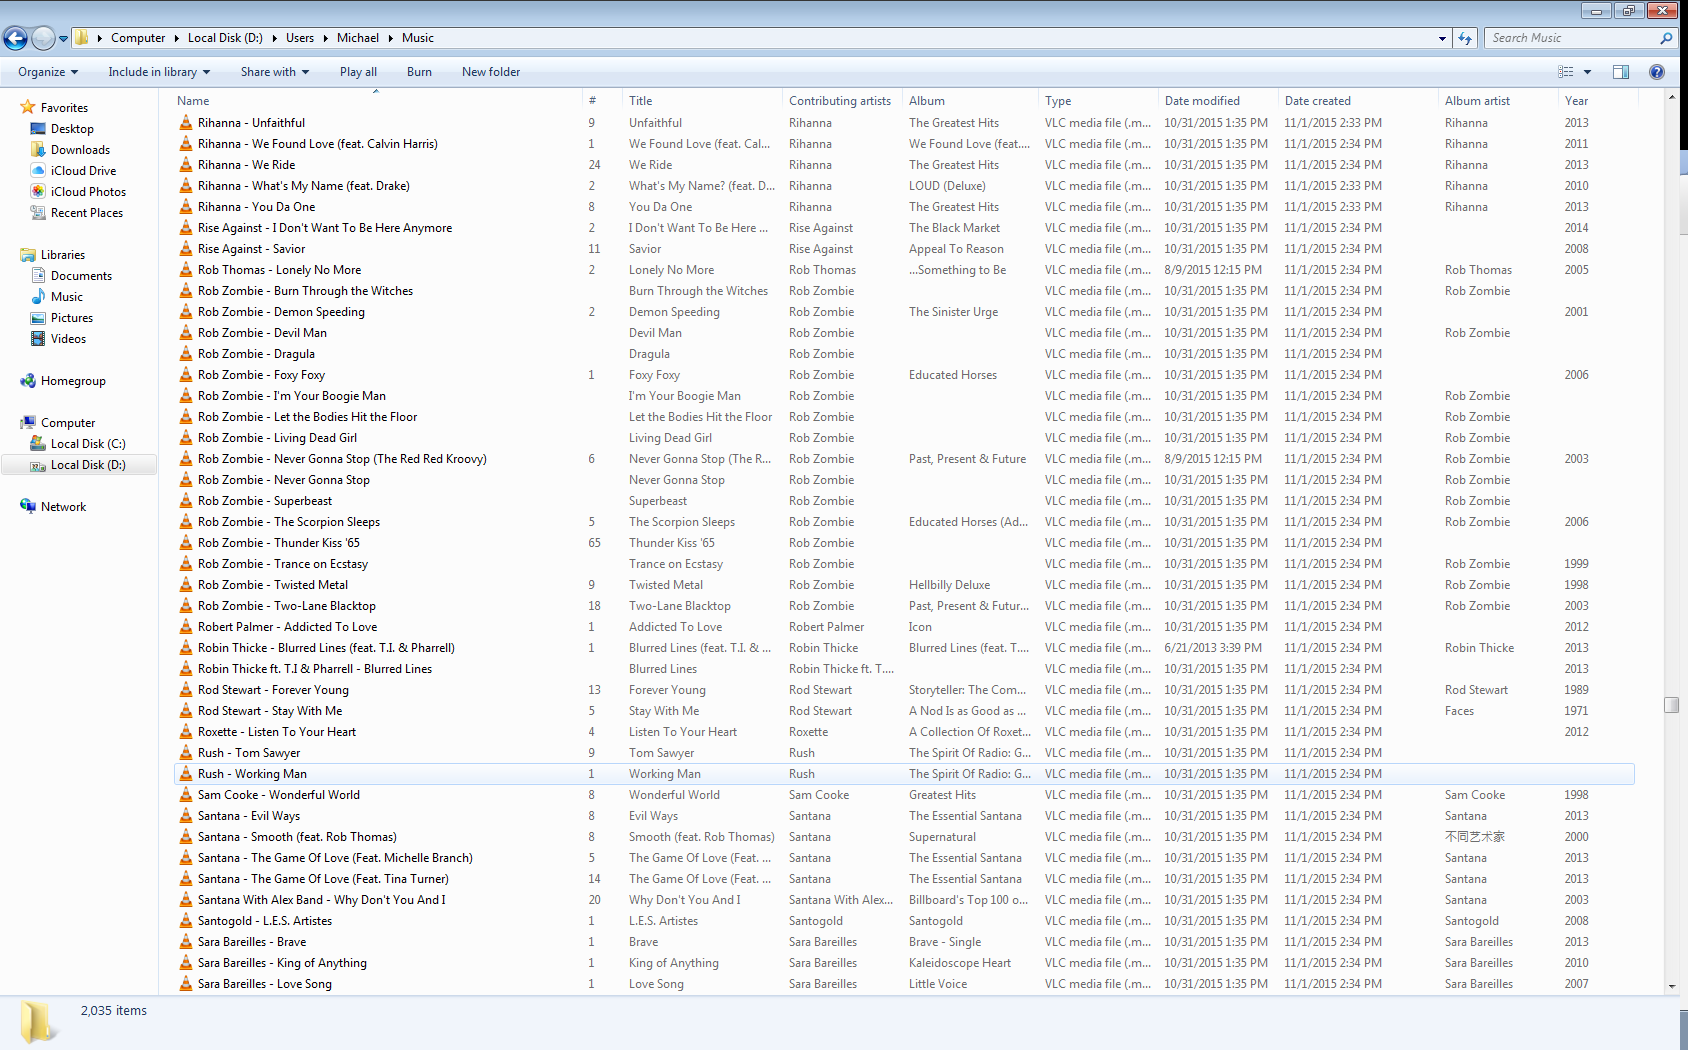The image size is (1688, 1050).
Task: Select Users in the address breadcrumb
Action: (300, 38)
